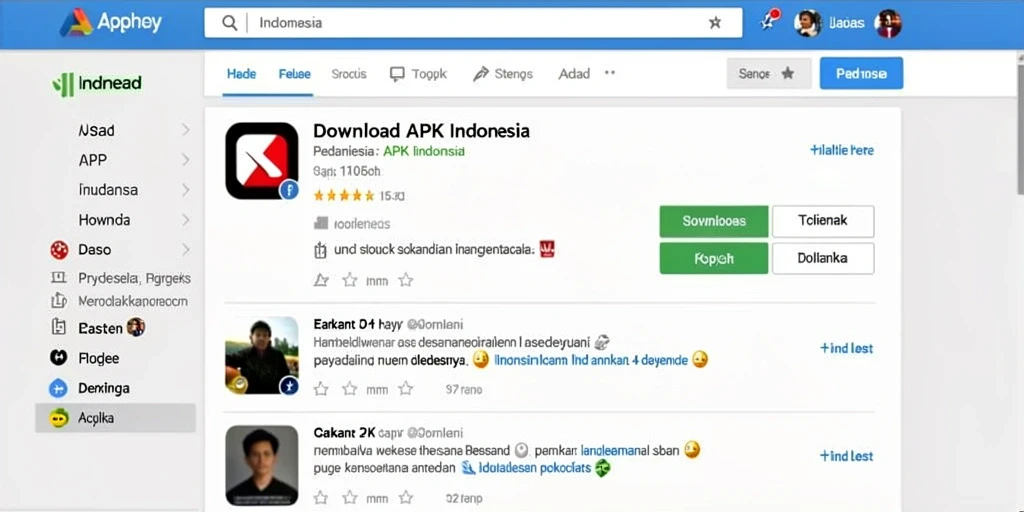Image resolution: width=1024 pixels, height=512 pixels.
Task: Click the Dollanka button
Action: (823, 258)
